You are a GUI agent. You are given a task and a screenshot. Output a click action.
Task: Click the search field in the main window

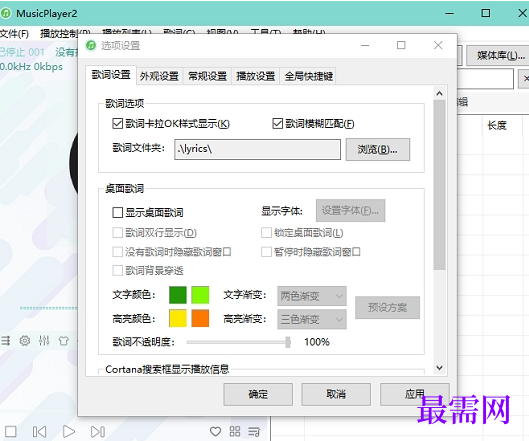[486, 78]
